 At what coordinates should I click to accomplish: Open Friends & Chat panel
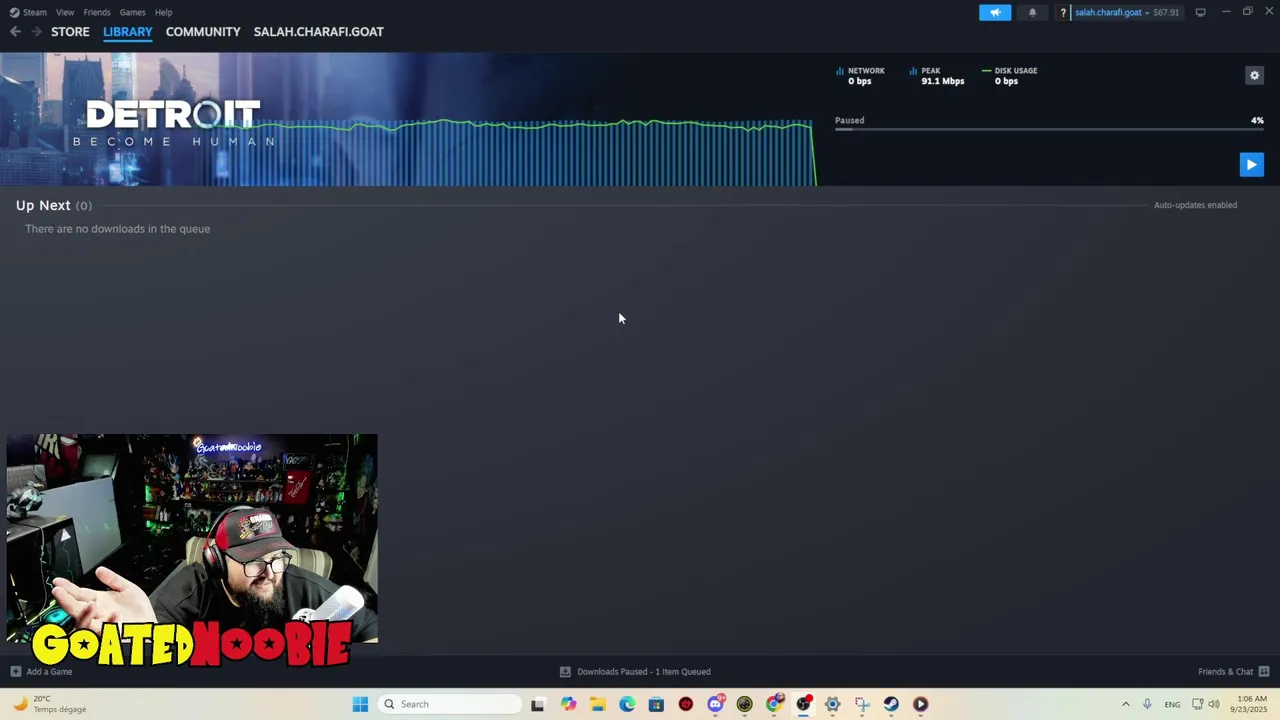tap(1233, 672)
